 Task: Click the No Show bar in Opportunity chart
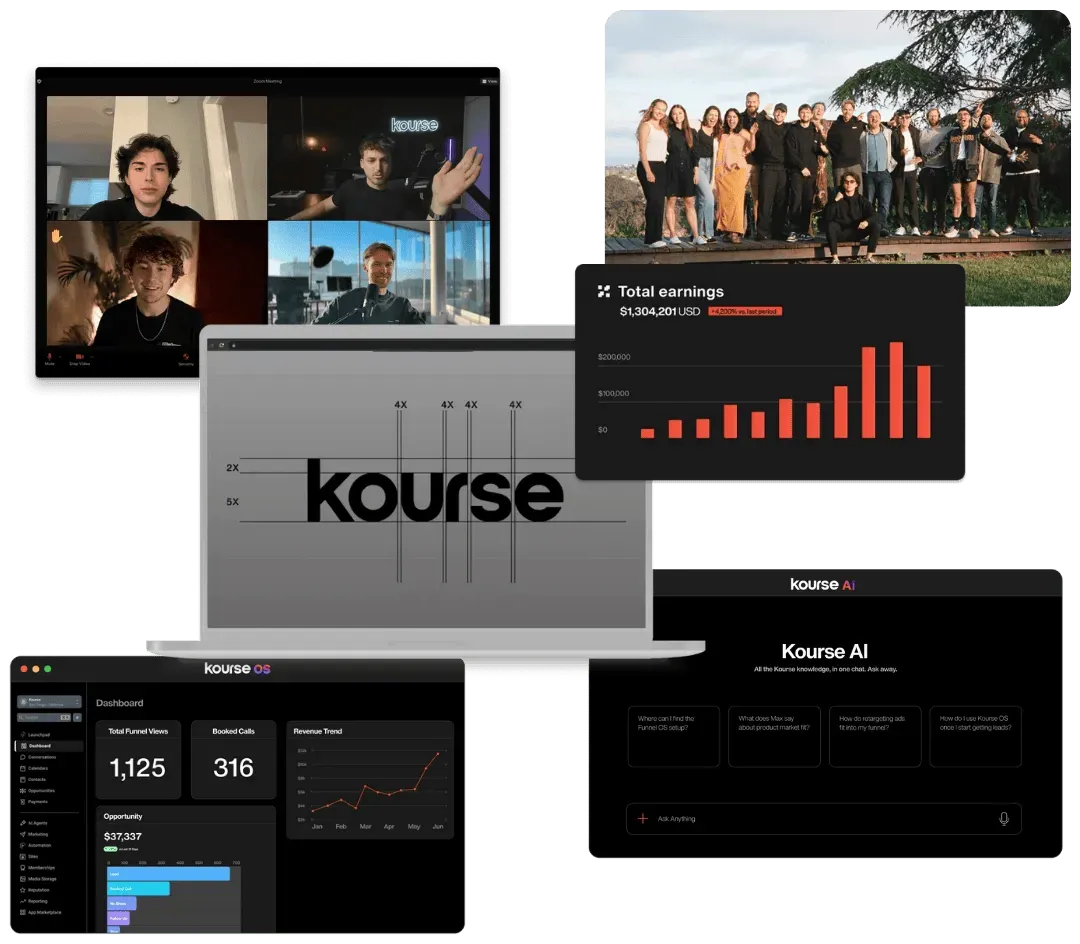point(121,903)
